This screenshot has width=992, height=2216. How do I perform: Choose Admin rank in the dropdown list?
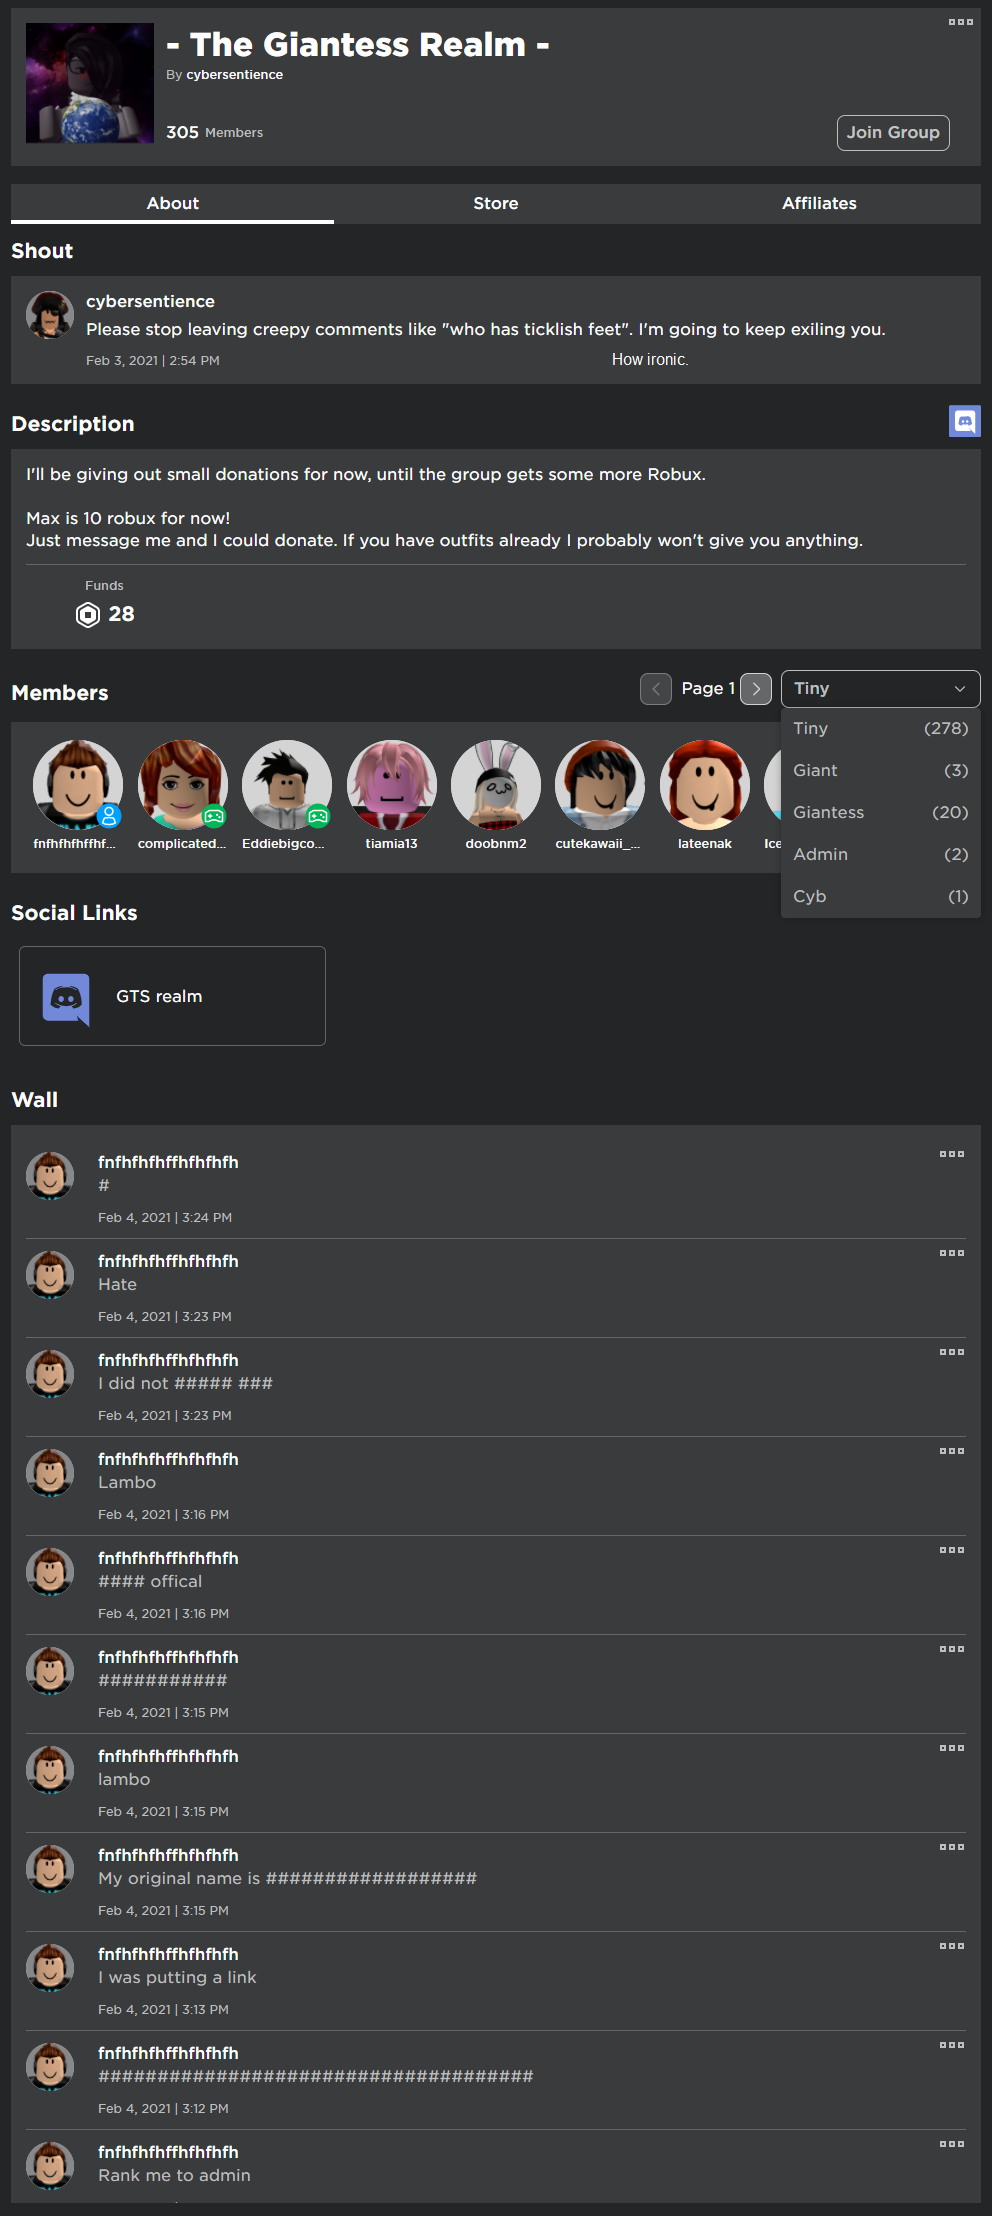(x=880, y=855)
